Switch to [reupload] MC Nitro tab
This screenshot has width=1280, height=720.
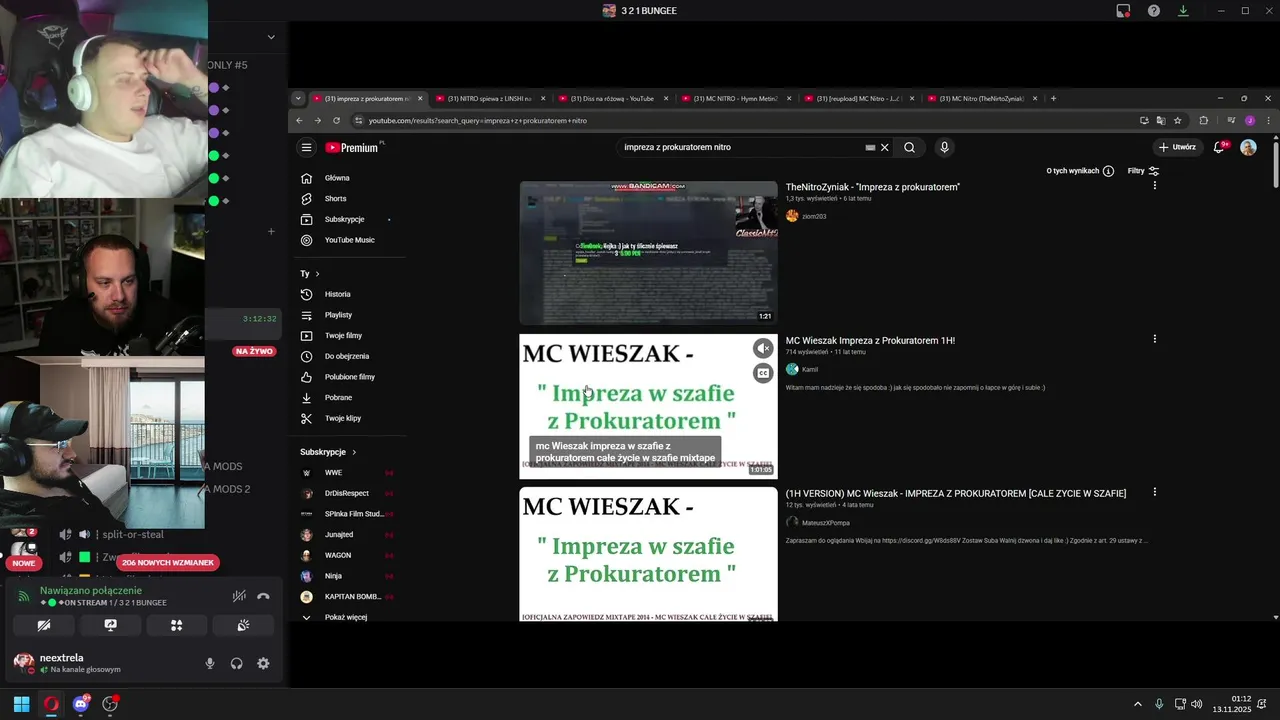[858, 98]
